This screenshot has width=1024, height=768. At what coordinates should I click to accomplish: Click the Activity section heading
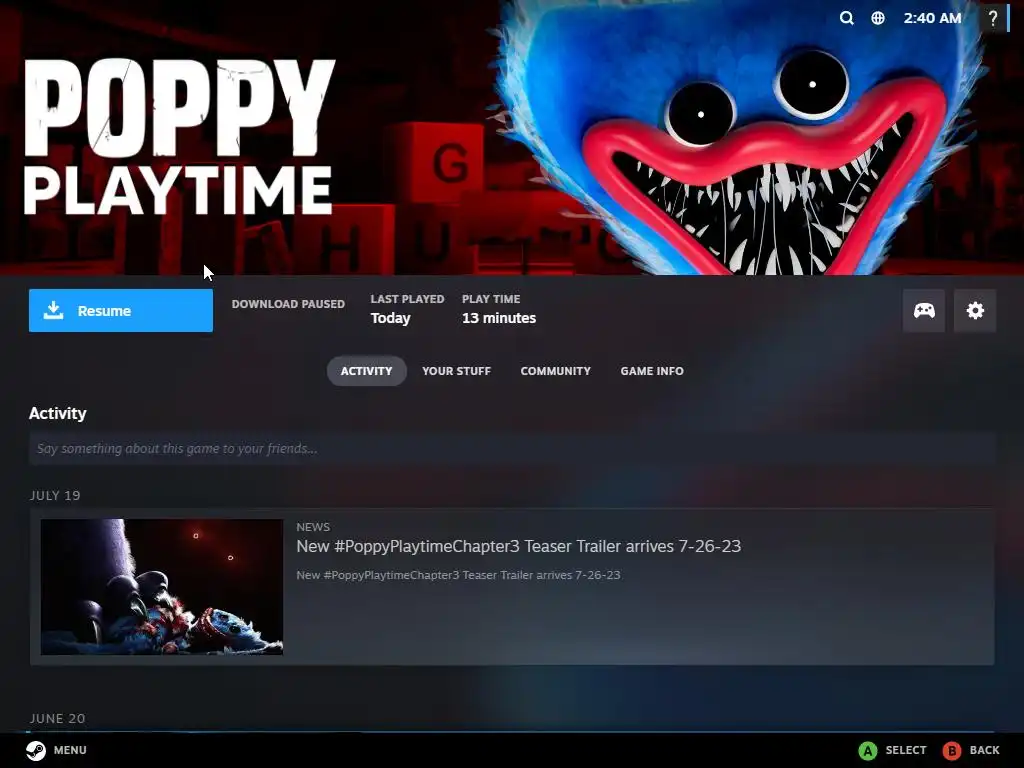57,413
